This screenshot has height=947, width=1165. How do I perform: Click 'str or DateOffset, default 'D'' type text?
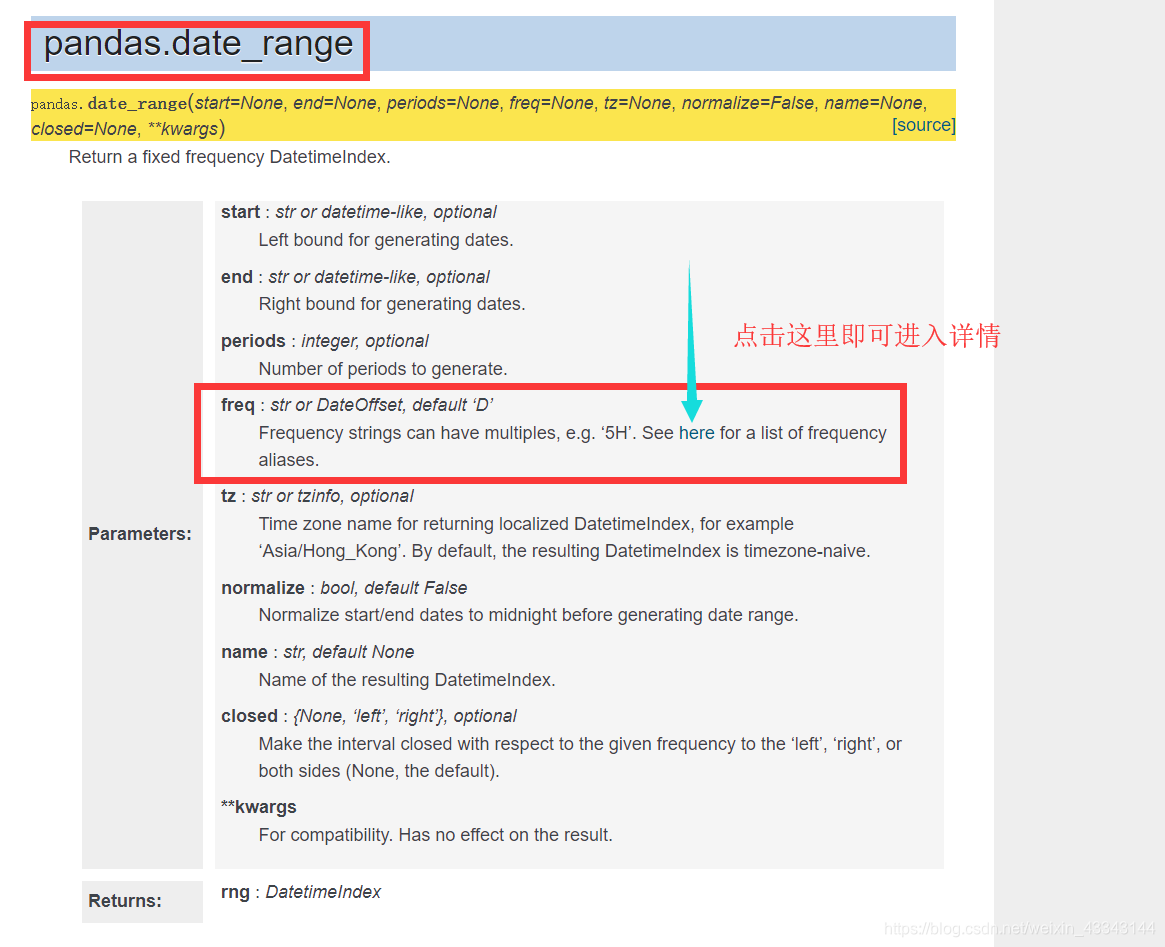click(382, 405)
